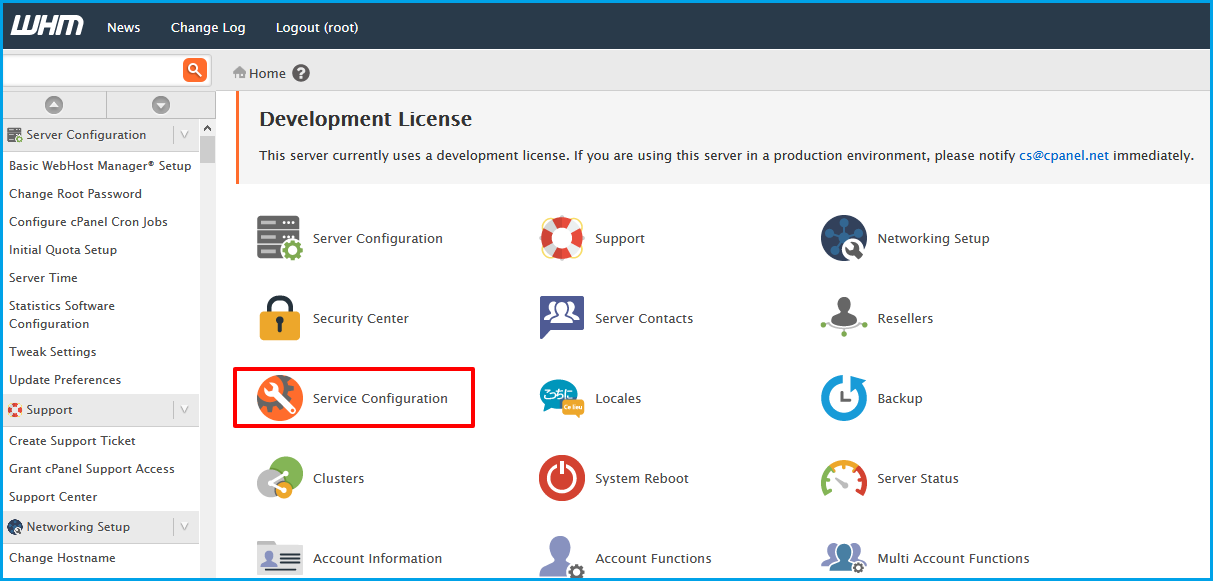Open Resellers with the person icon
Screen dimensions: 1213x581
coord(843,317)
